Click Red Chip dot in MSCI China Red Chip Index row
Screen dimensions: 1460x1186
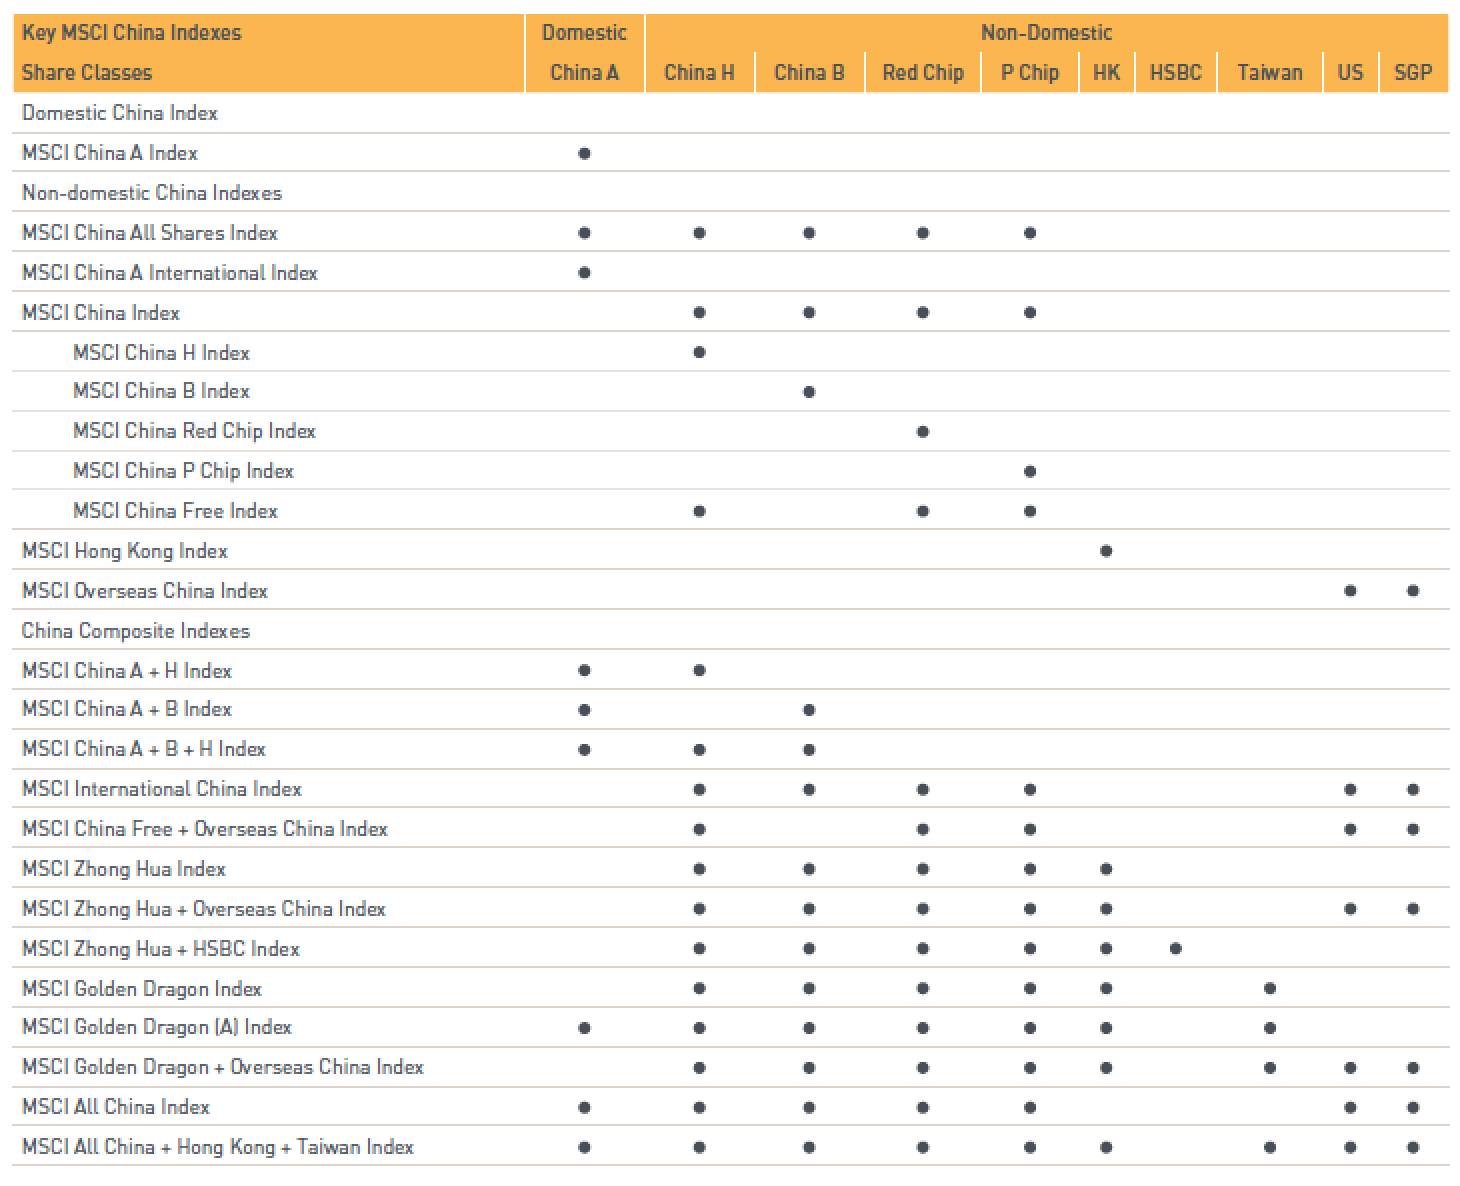923,432
